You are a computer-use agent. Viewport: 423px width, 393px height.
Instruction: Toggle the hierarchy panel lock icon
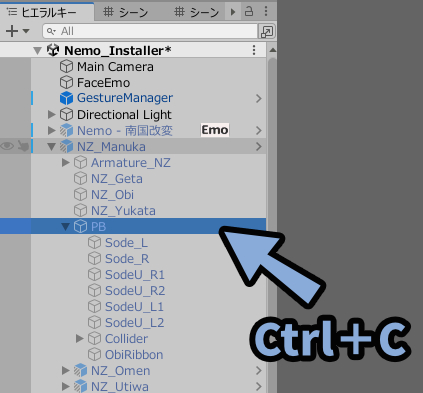point(249,12)
